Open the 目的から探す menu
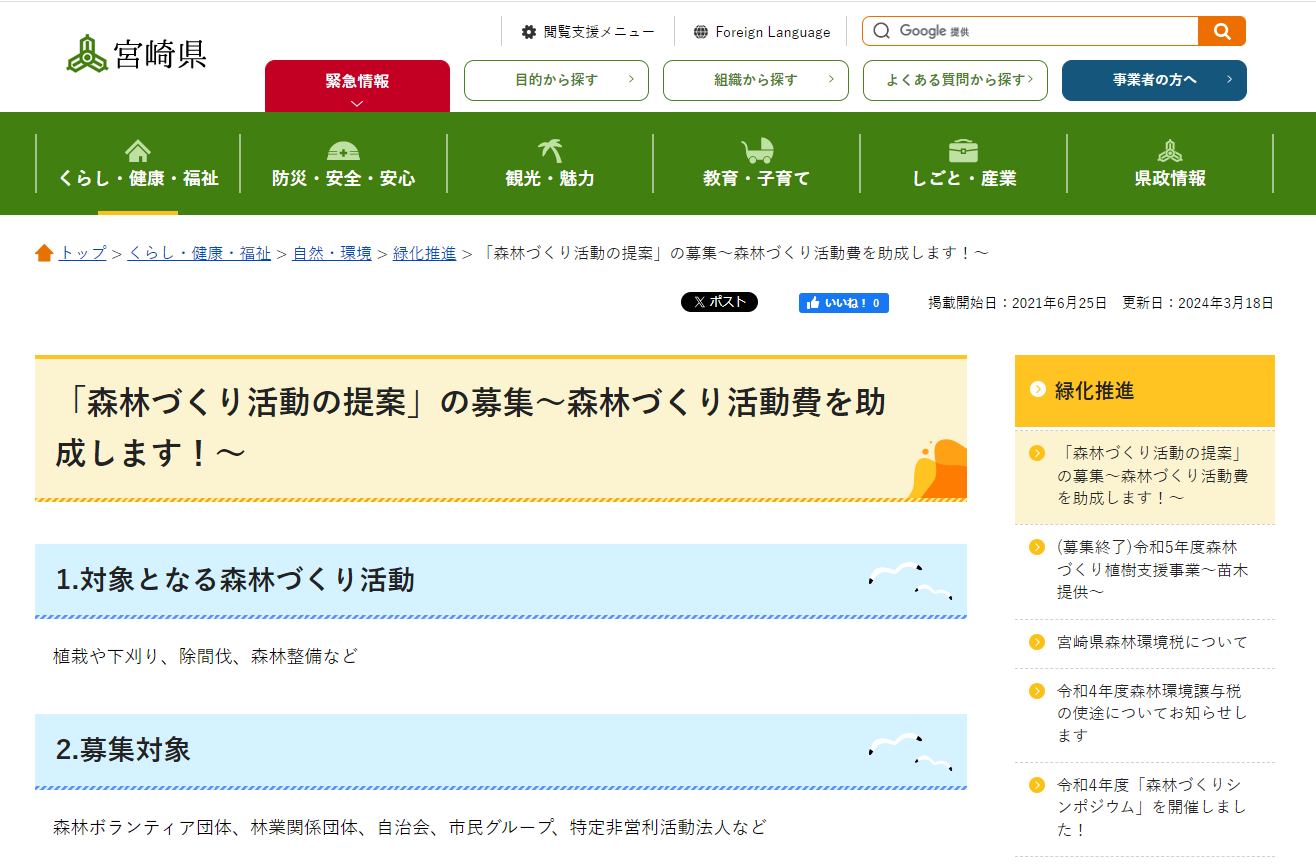This screenshot has height=868, width=1316. coord(556,79)
